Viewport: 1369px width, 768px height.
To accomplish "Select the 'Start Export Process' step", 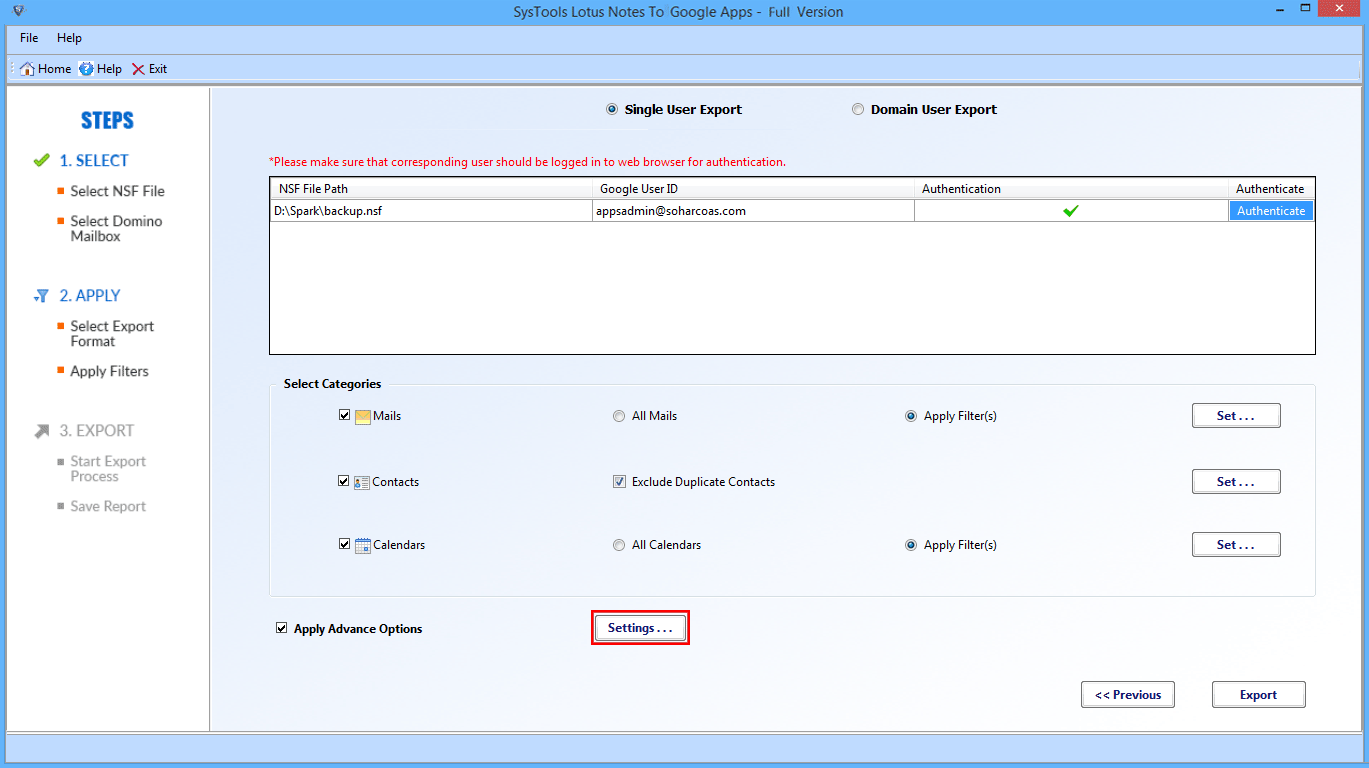I will click(x=108, y=469).
